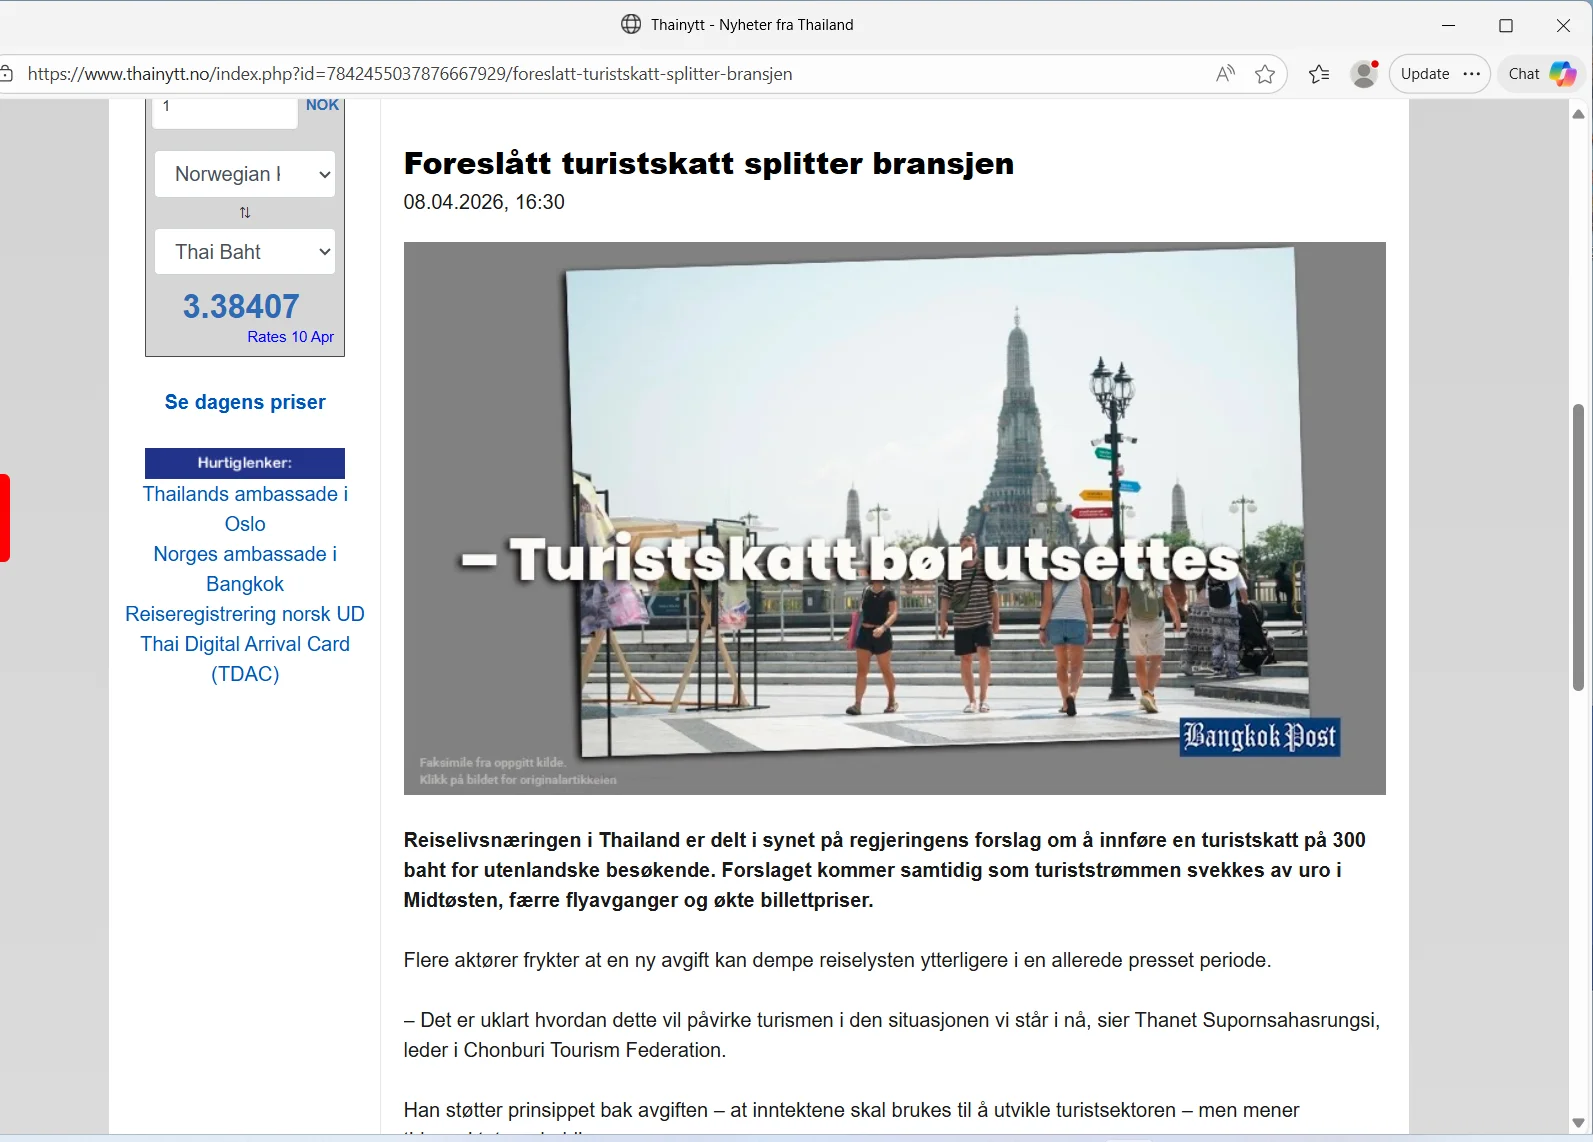Click the NOK label in converter
Viewport: 1593px width, 1142px height.
click(322, 105)
